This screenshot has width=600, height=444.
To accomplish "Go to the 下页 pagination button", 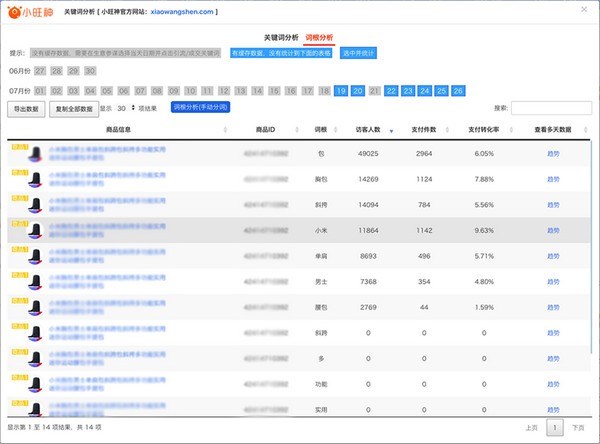I will pos(578,427).
